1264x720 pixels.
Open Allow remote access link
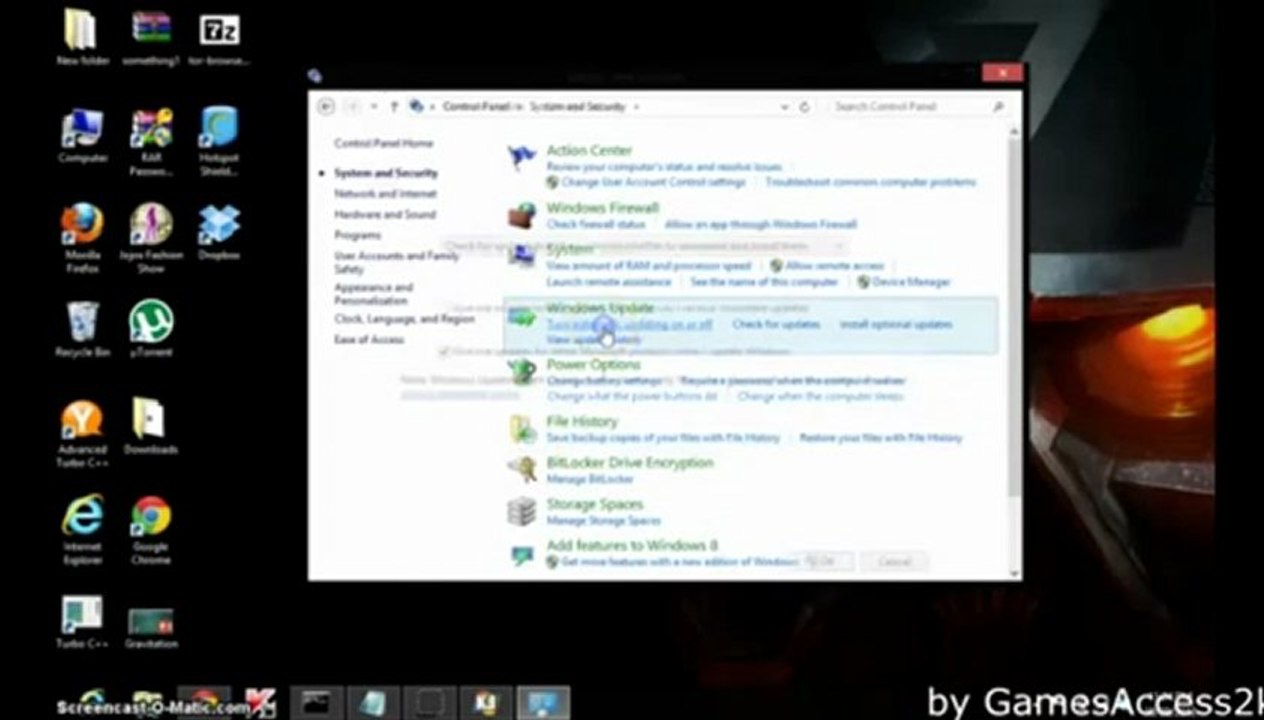click(x=835, y=266)
